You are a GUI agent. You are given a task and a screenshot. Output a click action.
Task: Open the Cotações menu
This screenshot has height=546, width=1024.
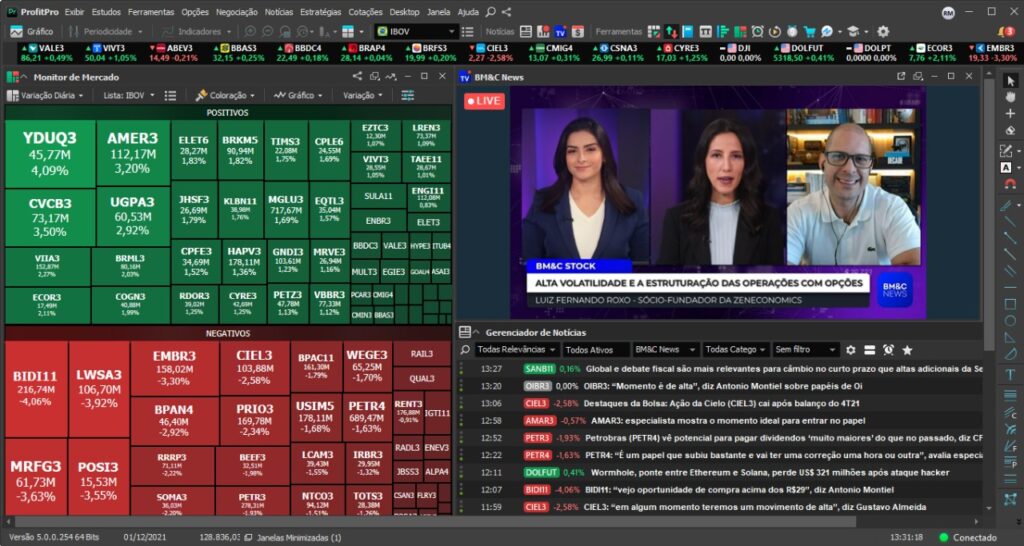click(365, 12)
